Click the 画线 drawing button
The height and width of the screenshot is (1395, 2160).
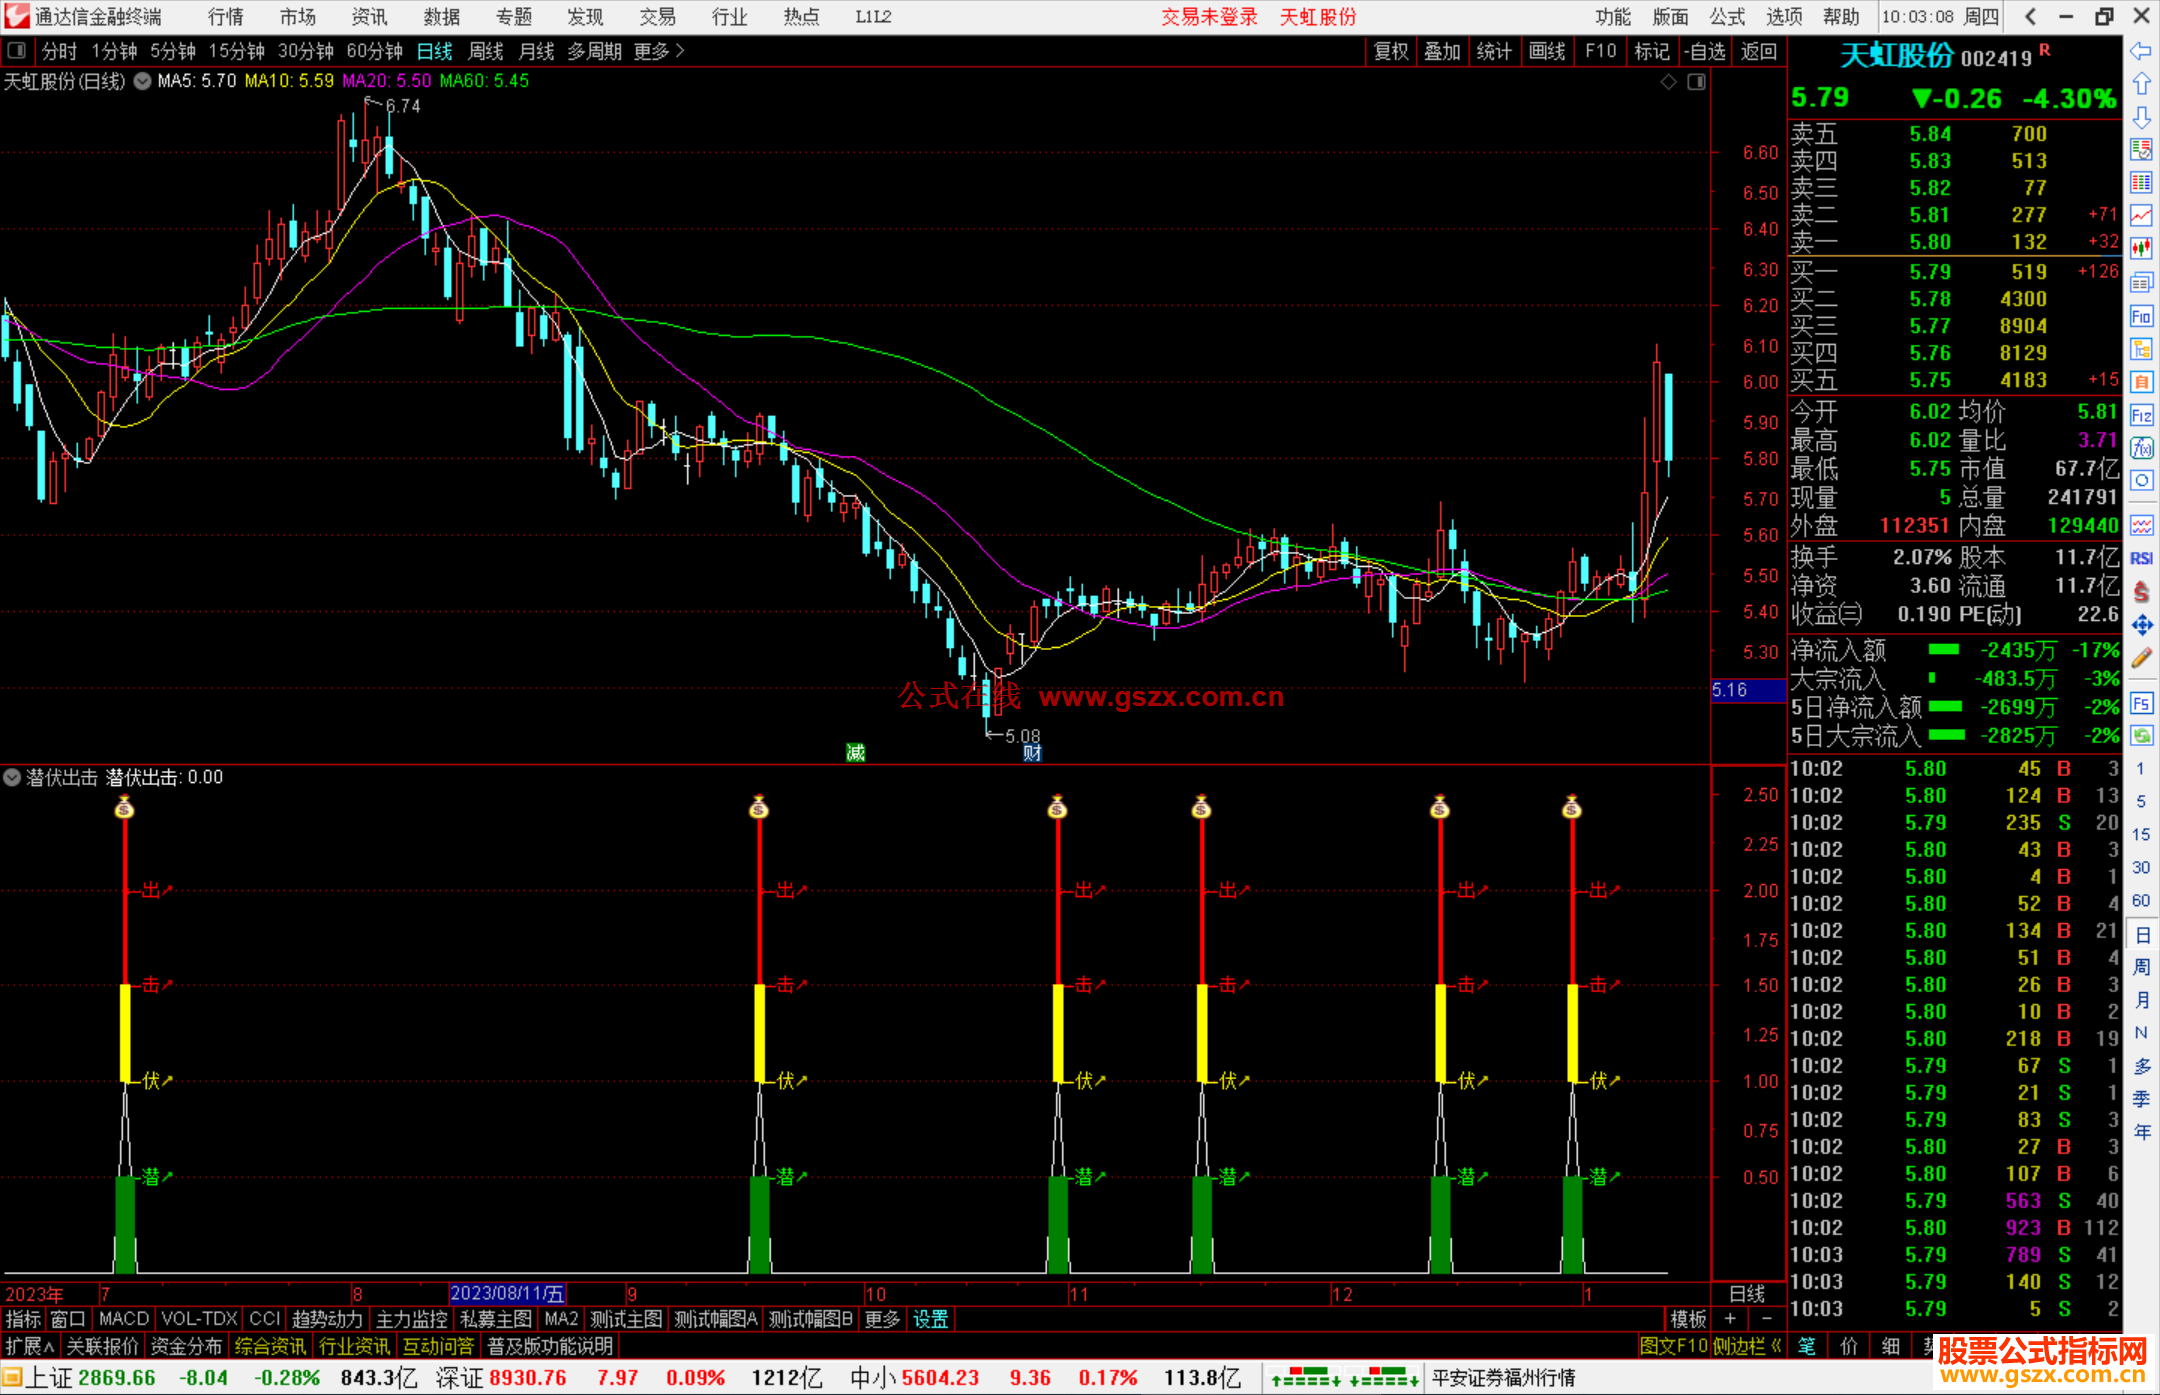pos(1547,51)
